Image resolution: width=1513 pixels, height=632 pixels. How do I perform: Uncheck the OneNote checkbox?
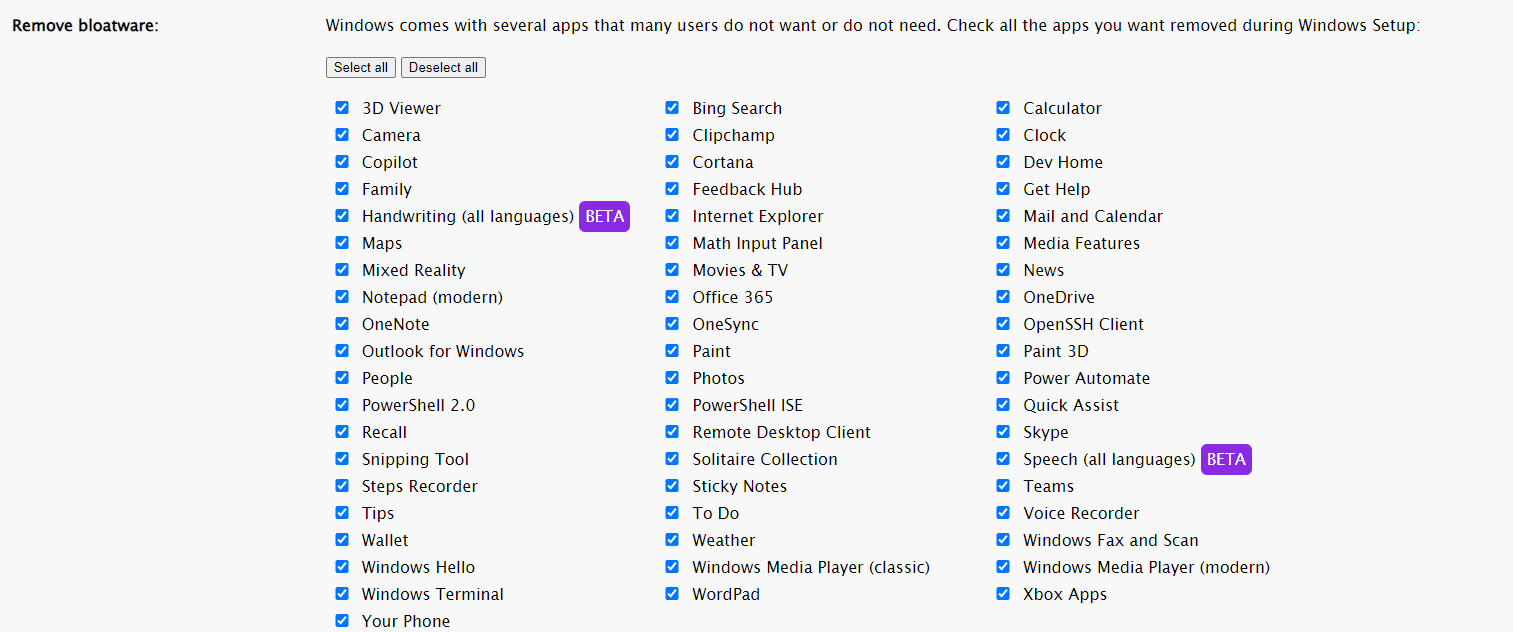pyautogui.click(x=342, y=324)
